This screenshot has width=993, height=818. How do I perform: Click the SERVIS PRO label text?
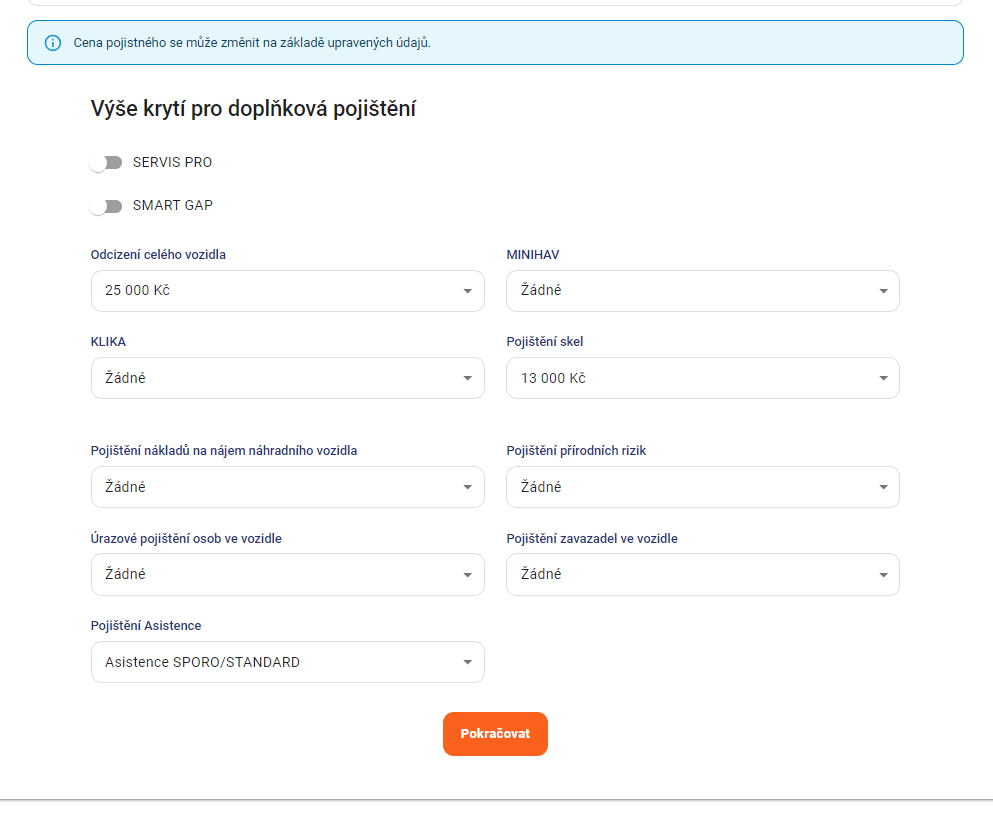click(172, 162)
